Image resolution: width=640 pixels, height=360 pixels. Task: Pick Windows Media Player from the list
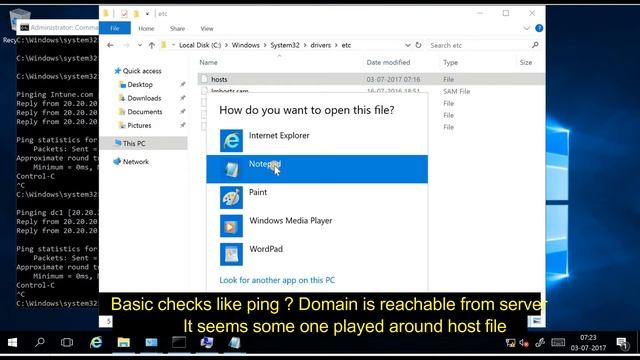tap(317, 226)
